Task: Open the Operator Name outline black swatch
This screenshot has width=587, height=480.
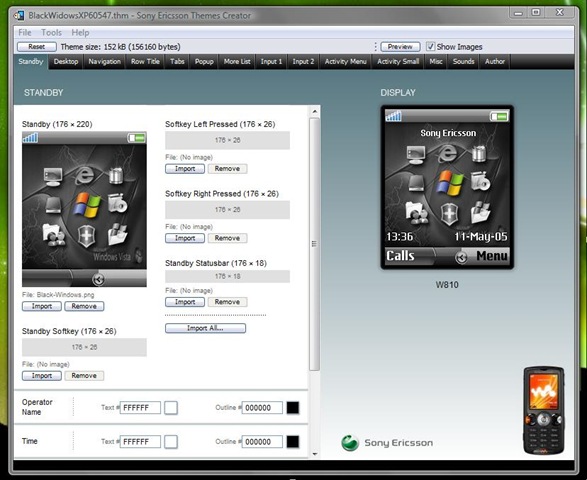Action: click(x=293, y=408)
